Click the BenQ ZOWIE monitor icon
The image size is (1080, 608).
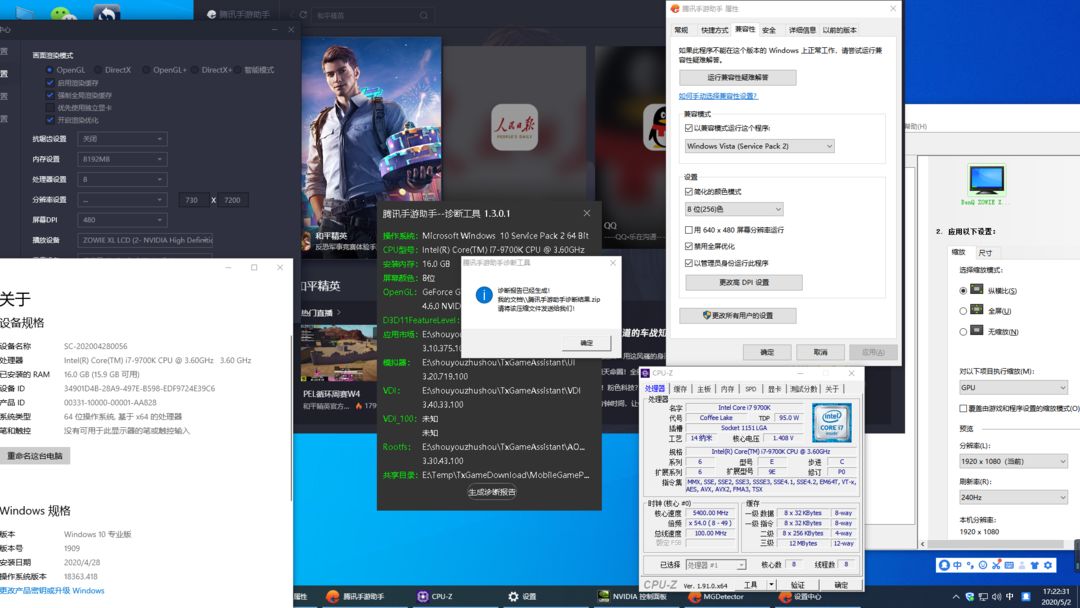pyautogui.click(x=986, y=180)
